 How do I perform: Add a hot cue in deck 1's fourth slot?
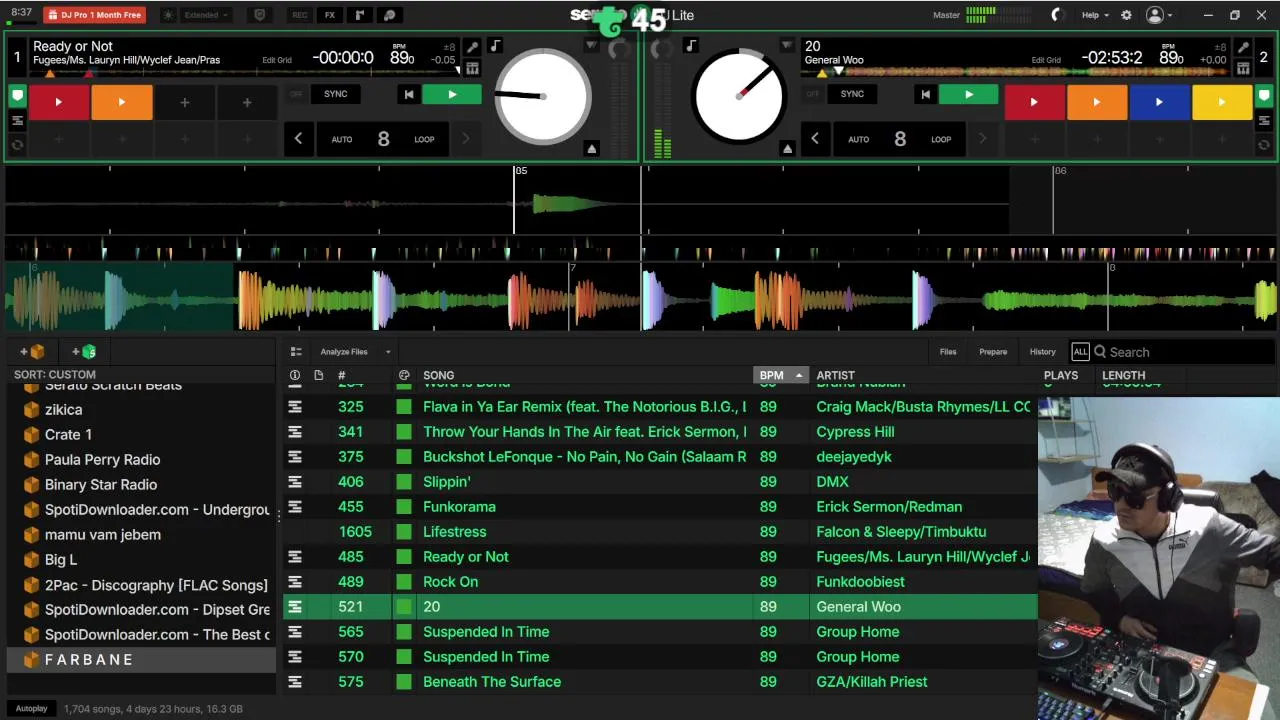tap(247, 102)
